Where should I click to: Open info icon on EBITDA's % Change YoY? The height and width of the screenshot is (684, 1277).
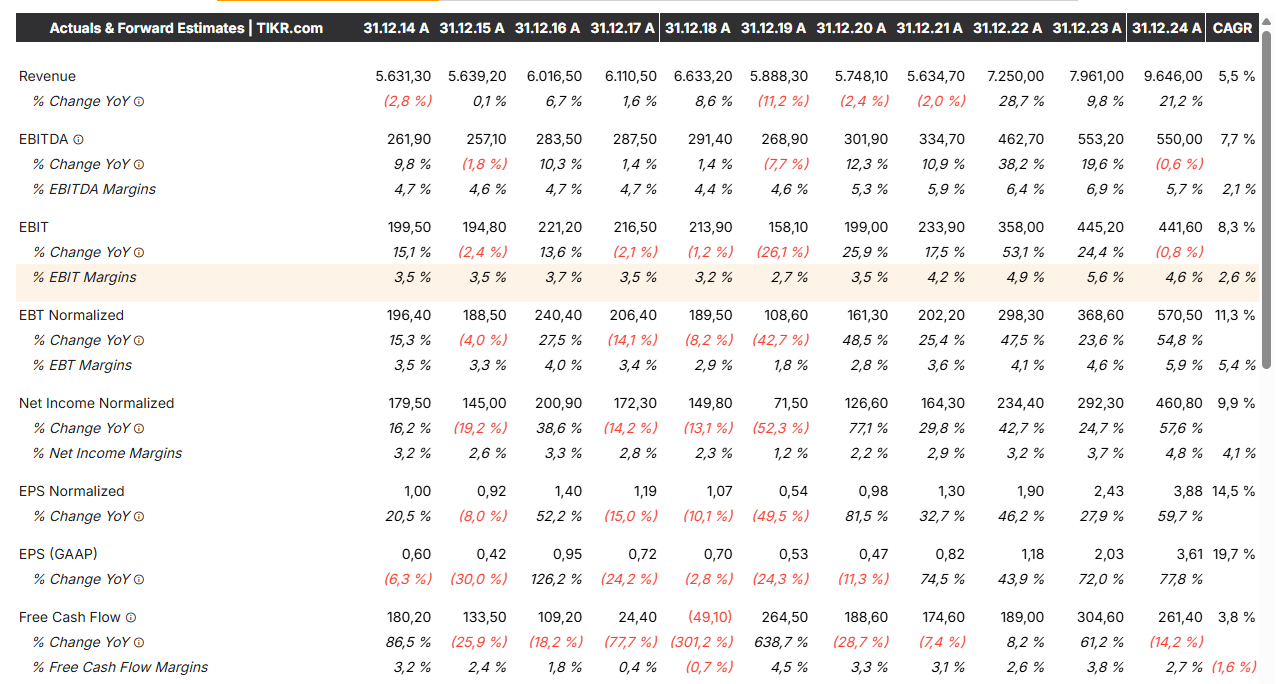pos(139,165)
